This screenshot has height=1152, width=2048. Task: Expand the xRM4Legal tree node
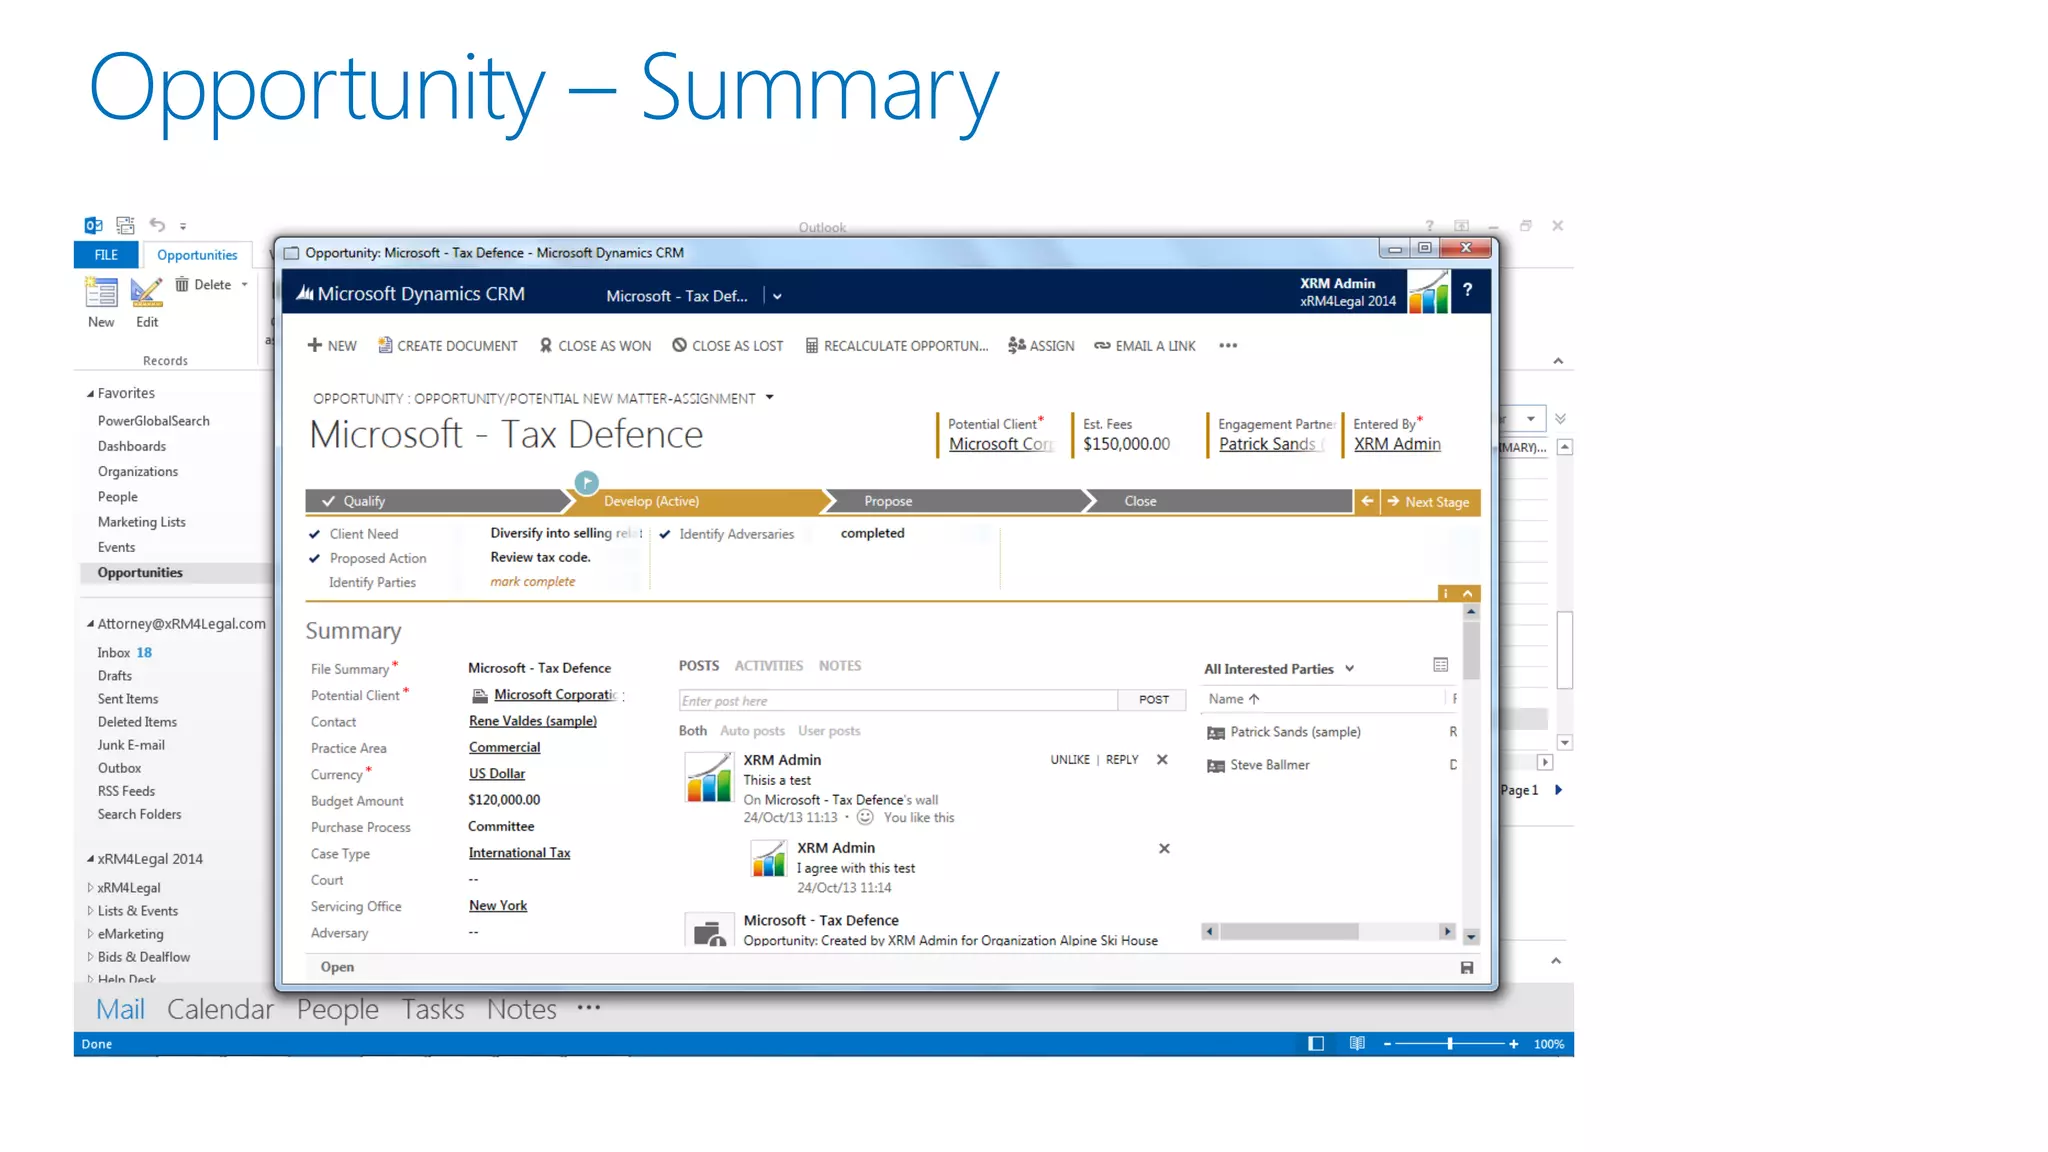tap(90, 887)
